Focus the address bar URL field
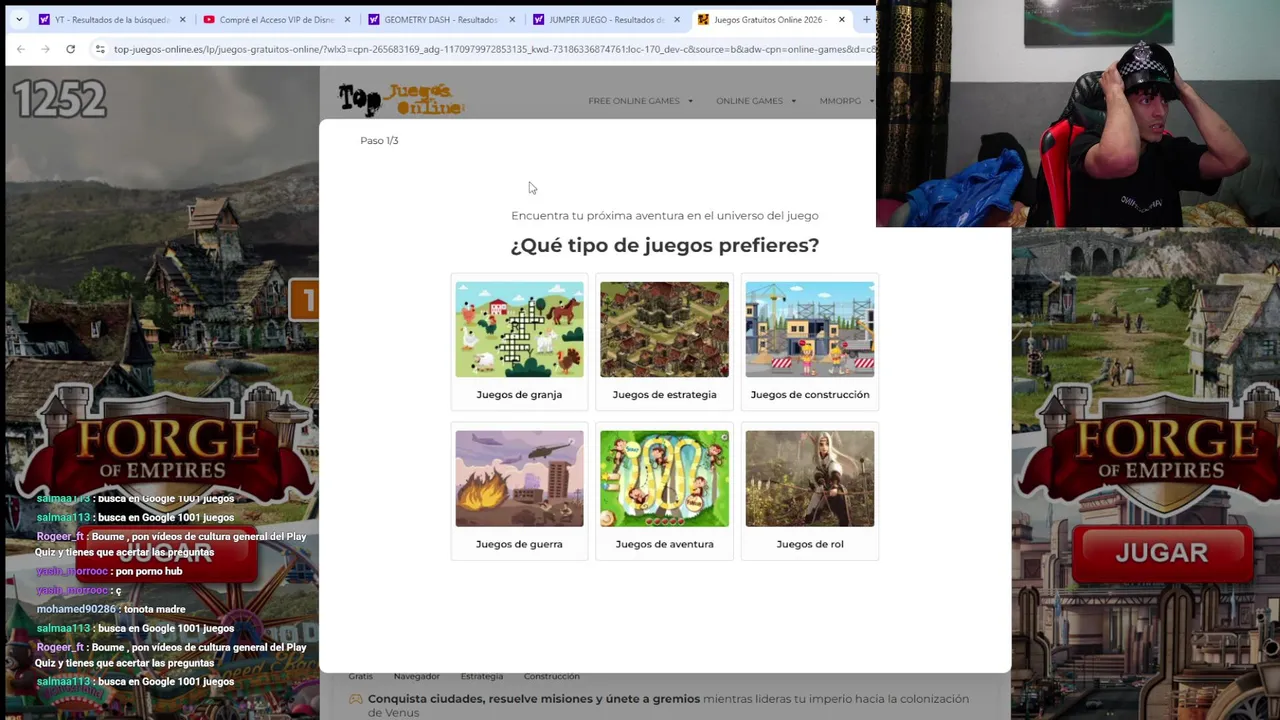Viewport: 1280px width, 720px height. 494,49
